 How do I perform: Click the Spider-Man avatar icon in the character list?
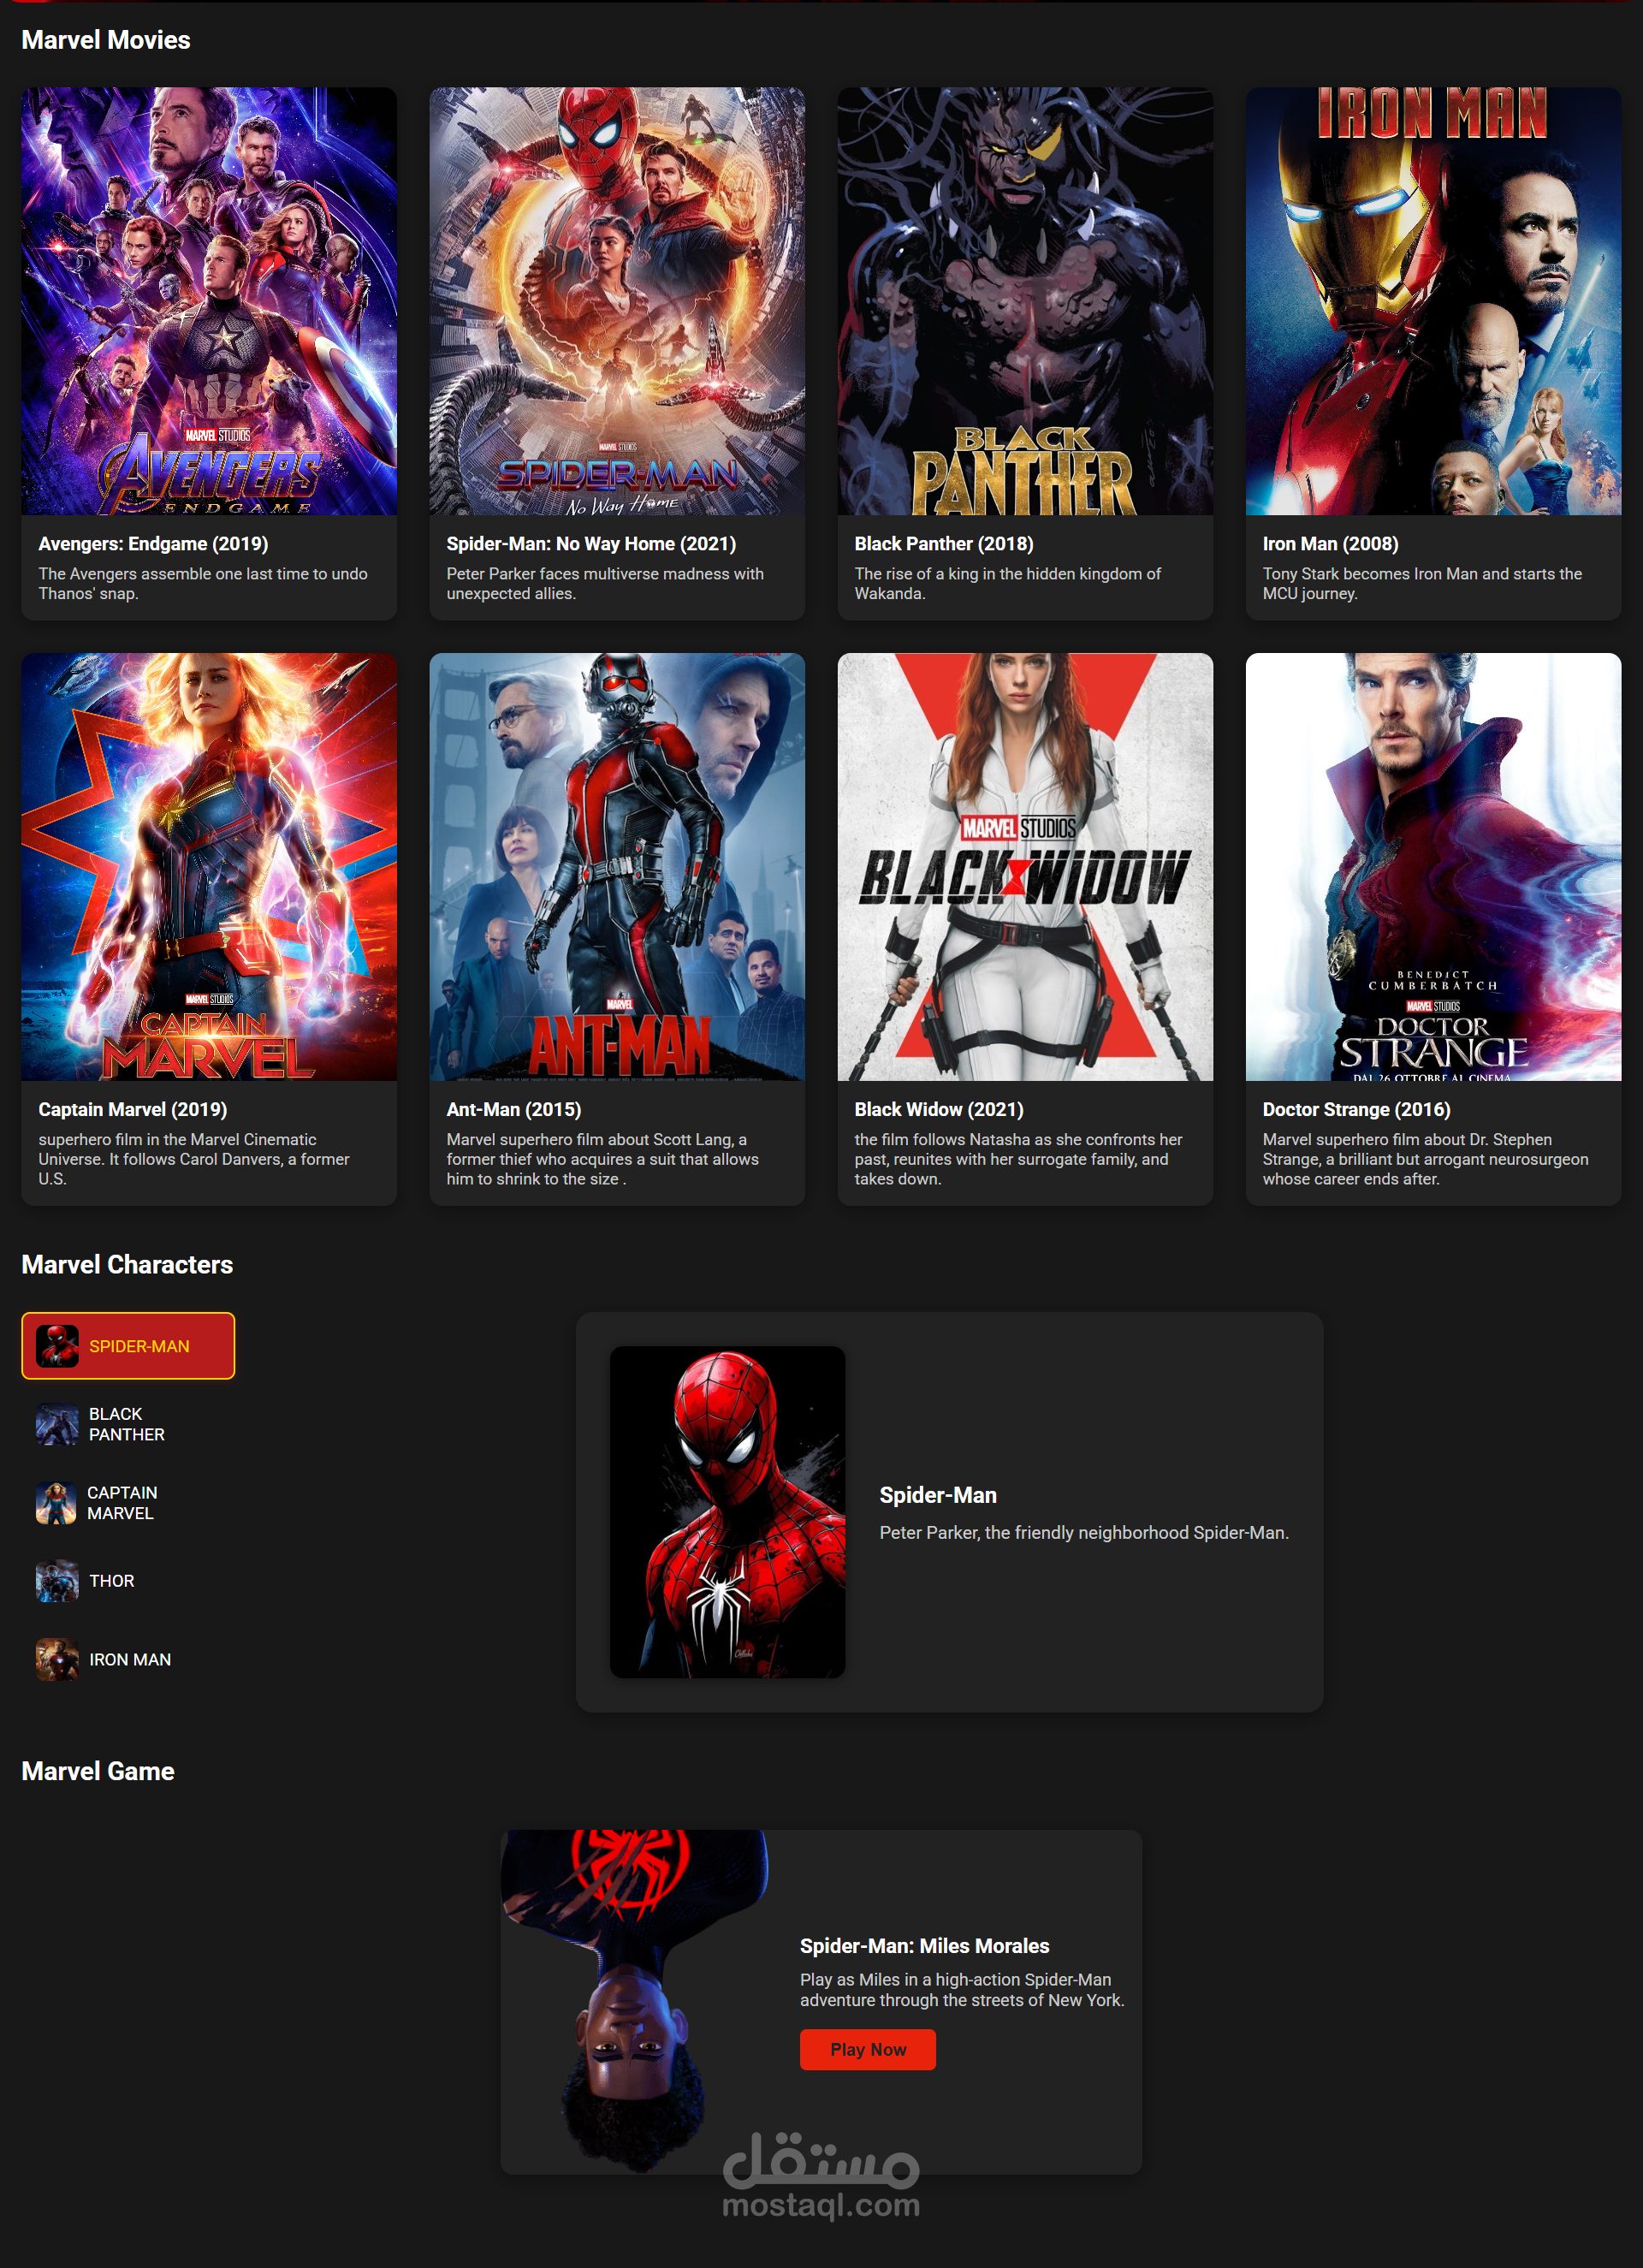(x=57, y=1346)
